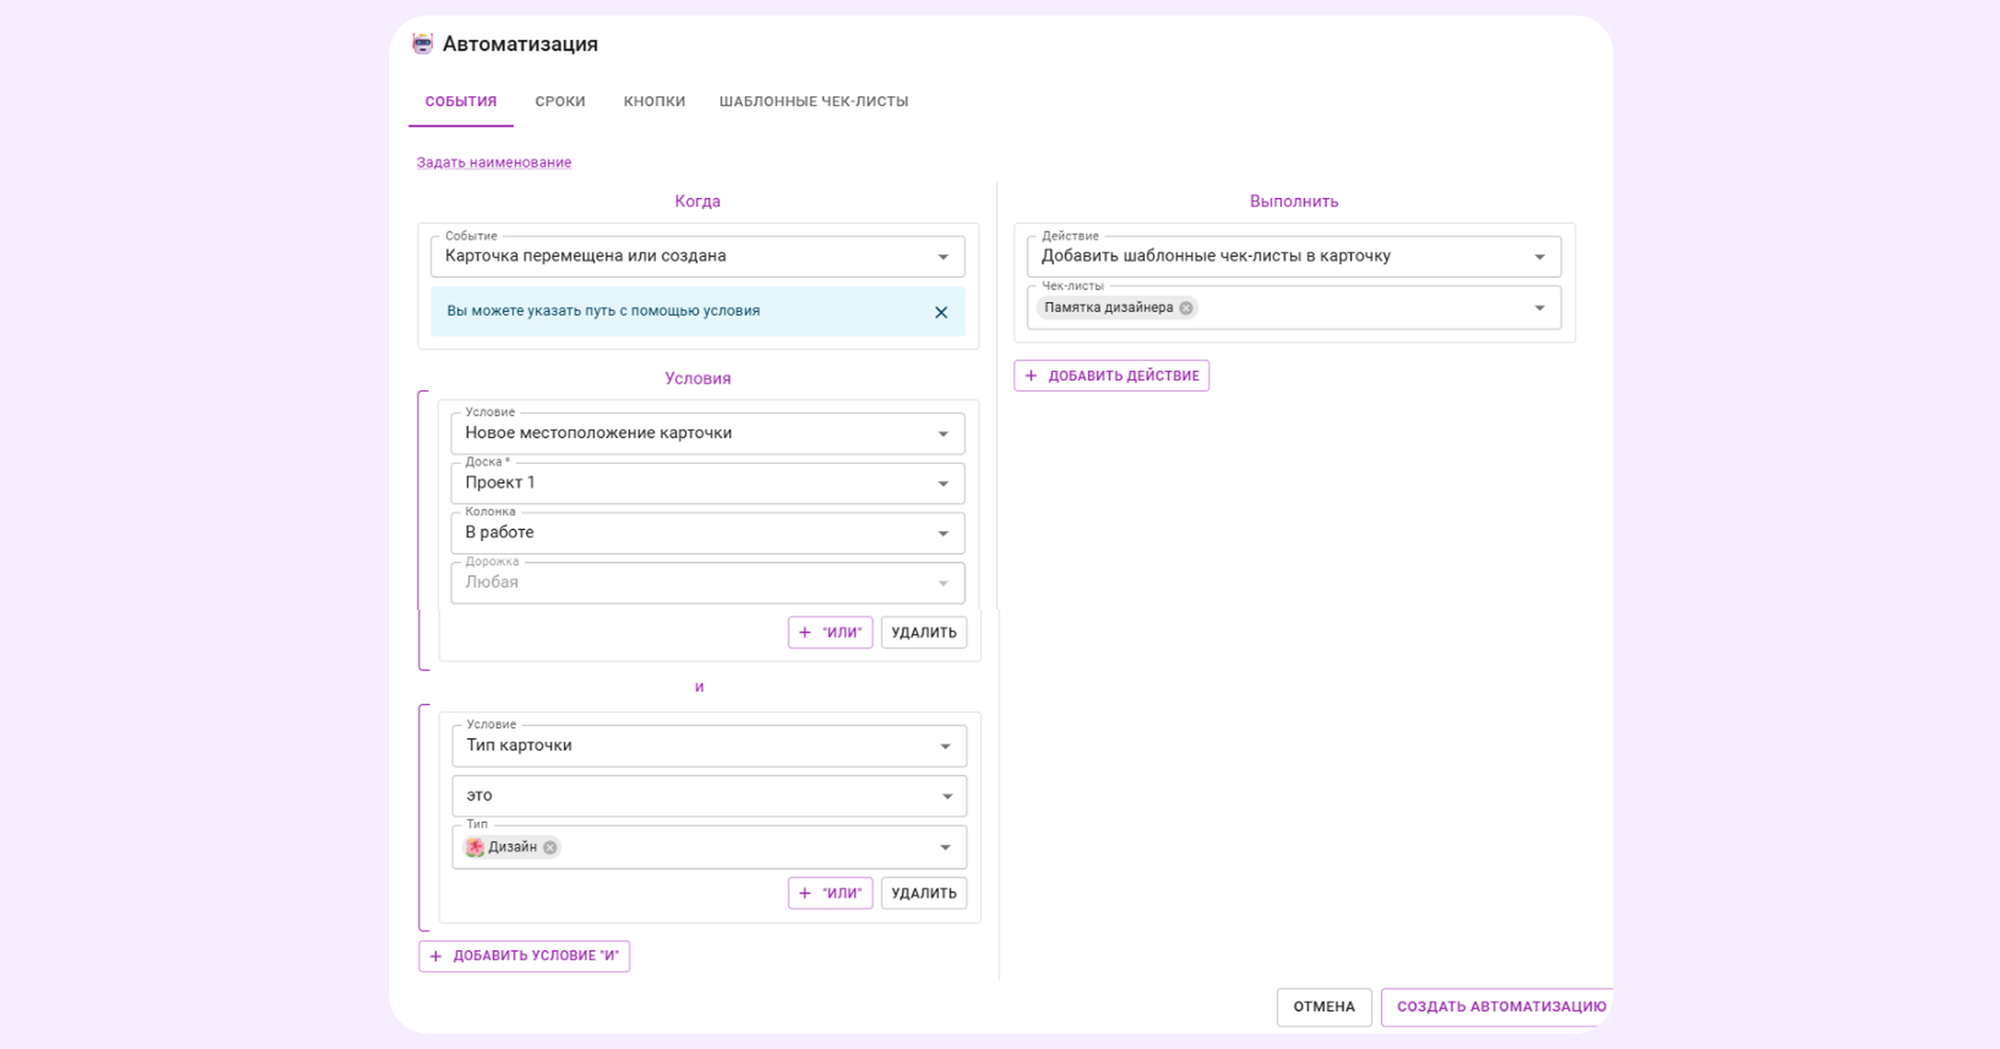2000x1049 pixels.
Task: Click the robot icon next to Автоматизация
Action: (x=423, y=44)
